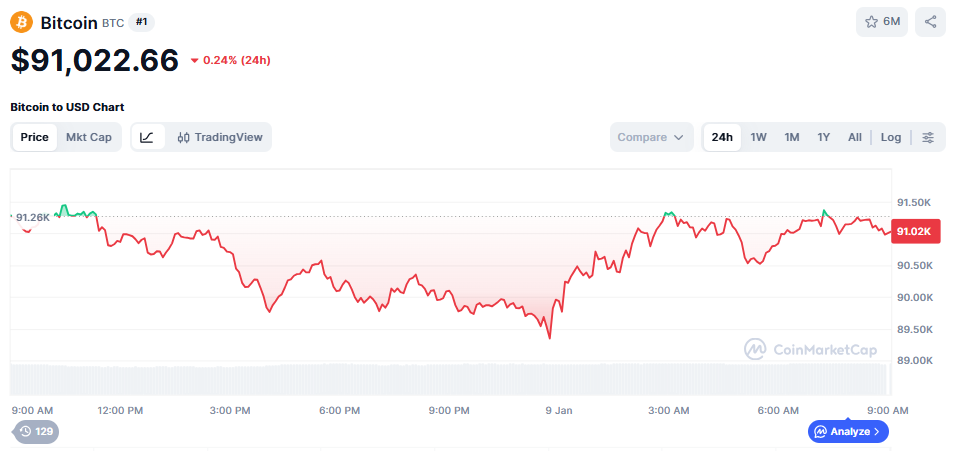Select the 1W time range tab
This screenshot has height=451, width=961.
coord(759,137)
